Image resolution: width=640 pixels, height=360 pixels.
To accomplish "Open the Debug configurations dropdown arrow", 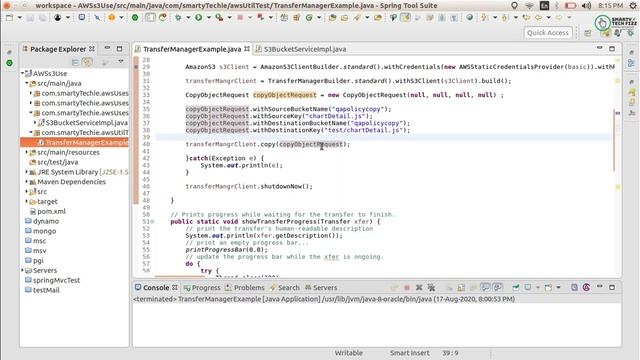I will pyautogui.click(x=188, y=18).
